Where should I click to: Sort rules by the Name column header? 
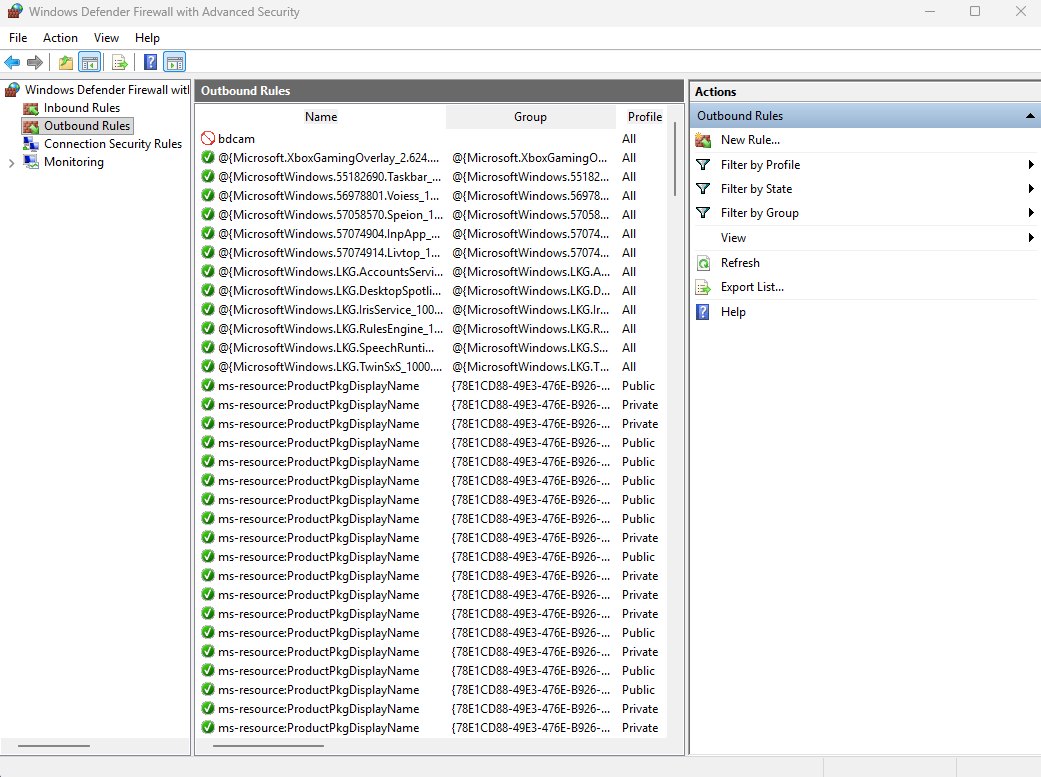(x=321, y=117)
